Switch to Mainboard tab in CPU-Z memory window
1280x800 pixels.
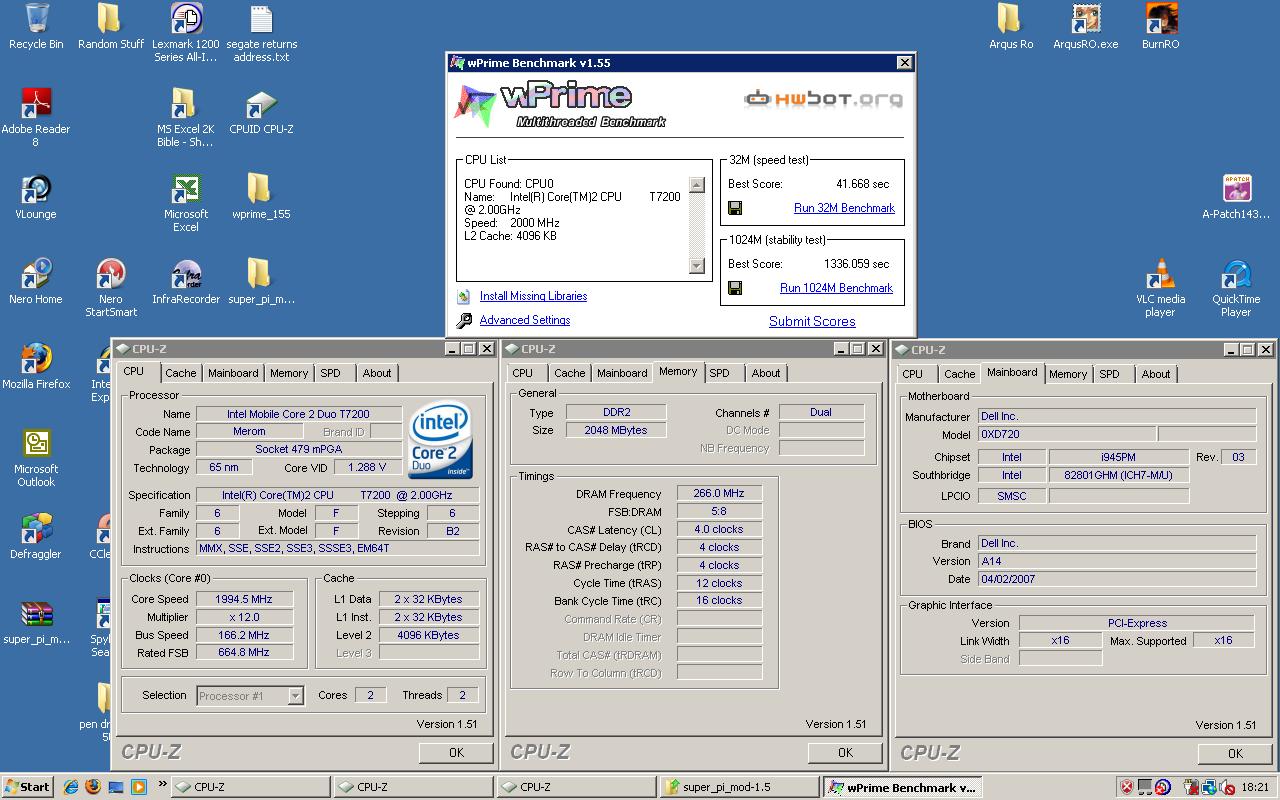click(x=622, y=373)
